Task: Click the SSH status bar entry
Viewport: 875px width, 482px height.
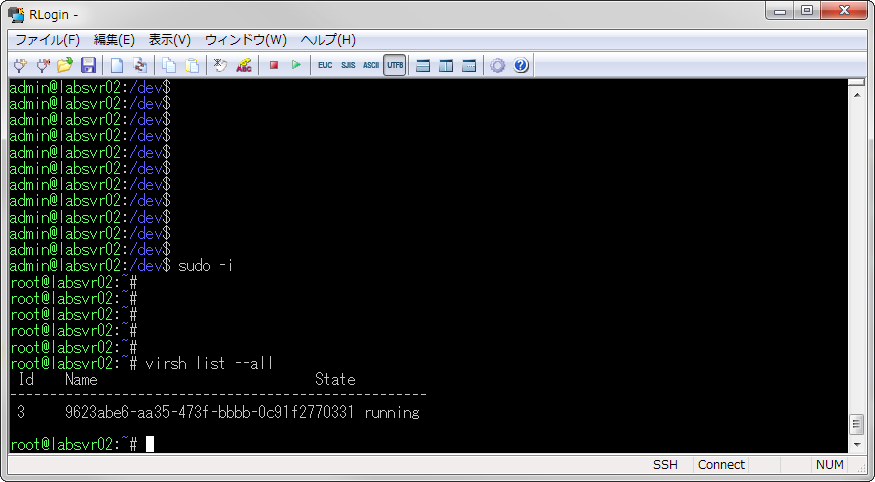Action: coord(665,465)
